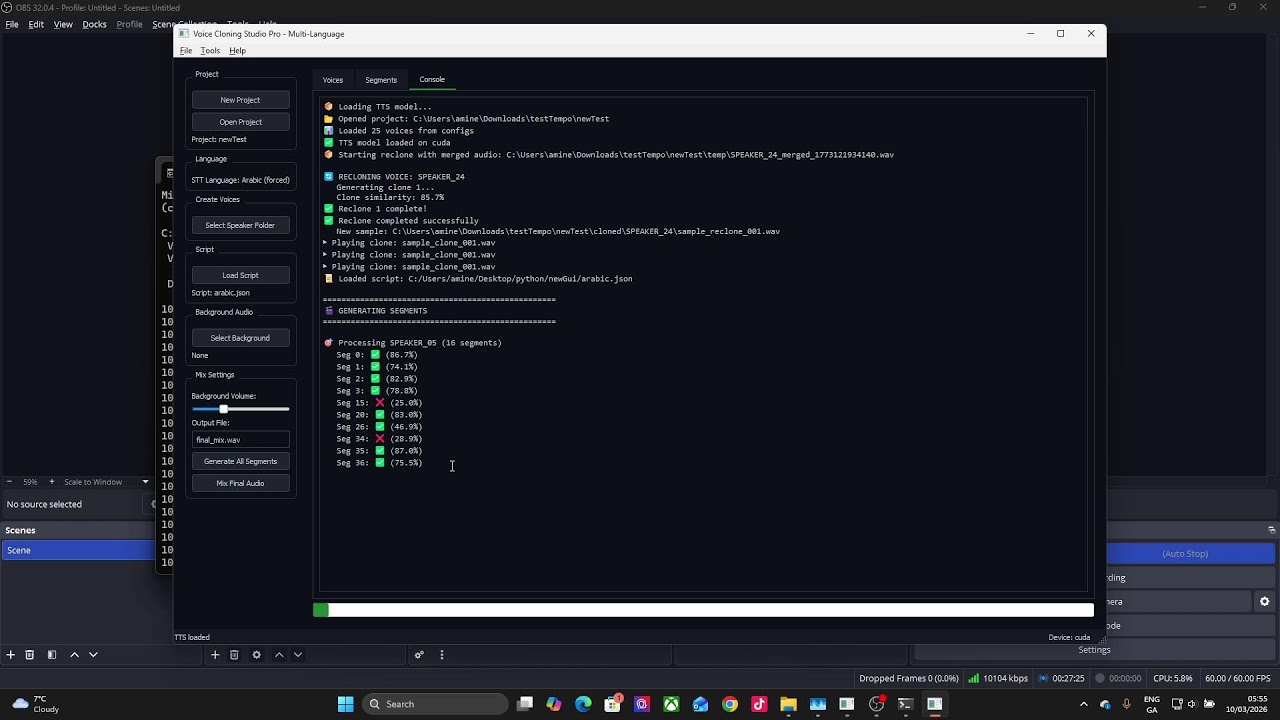Click 'Processing SPEAKER_05 (16 segments)' line

point(413,343)
